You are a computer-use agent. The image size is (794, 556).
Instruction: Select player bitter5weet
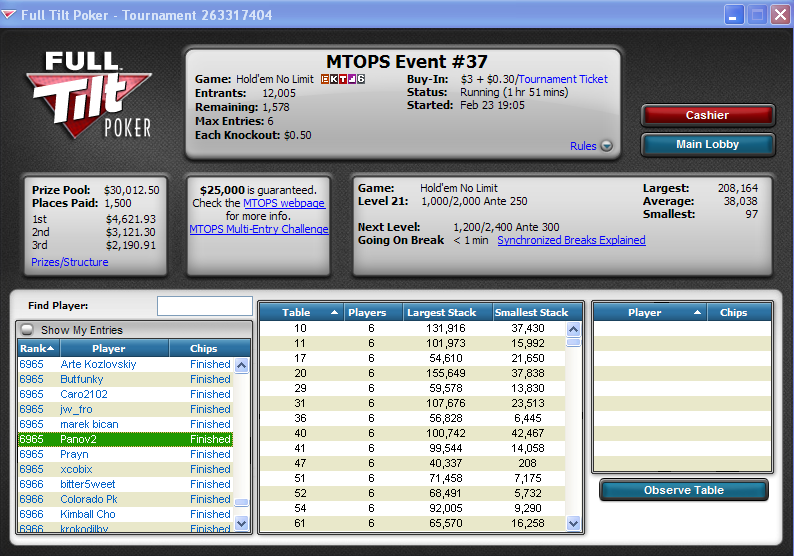(126, 484)
